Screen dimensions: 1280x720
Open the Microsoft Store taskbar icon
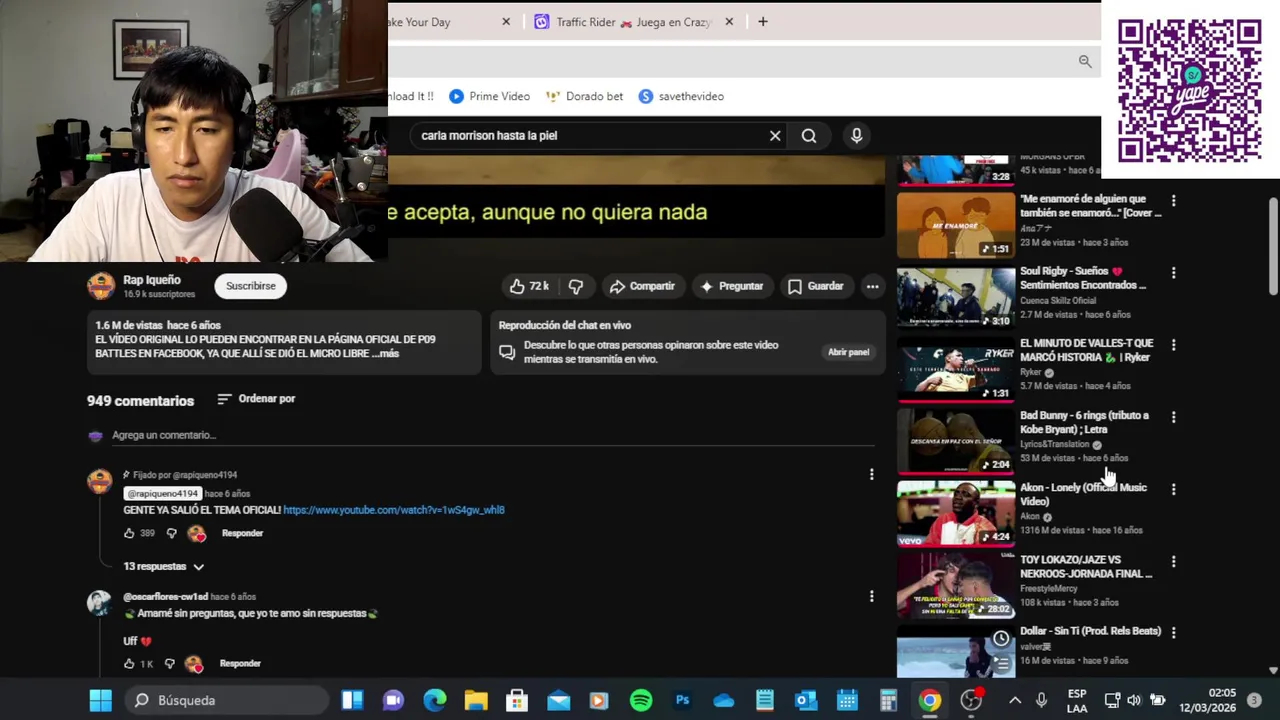tap(517, 701)
